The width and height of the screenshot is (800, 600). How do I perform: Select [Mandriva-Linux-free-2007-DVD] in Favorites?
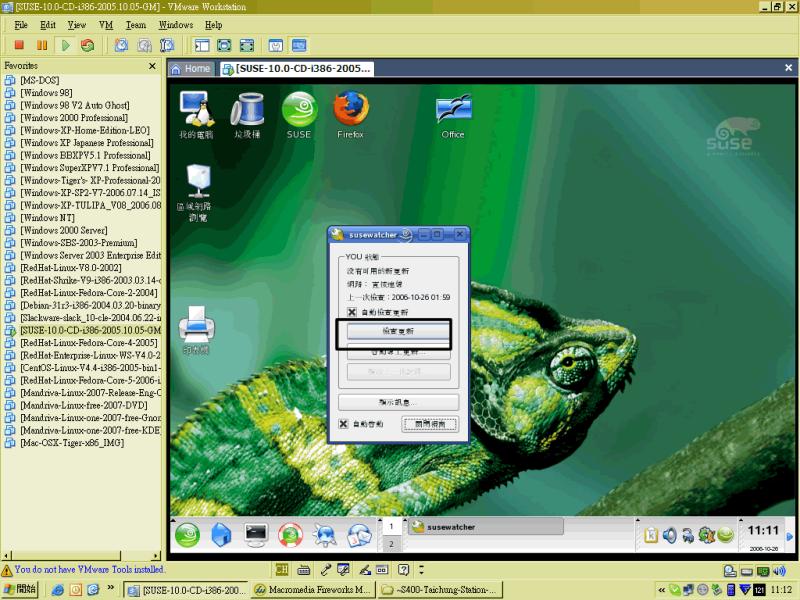[84, 405]
